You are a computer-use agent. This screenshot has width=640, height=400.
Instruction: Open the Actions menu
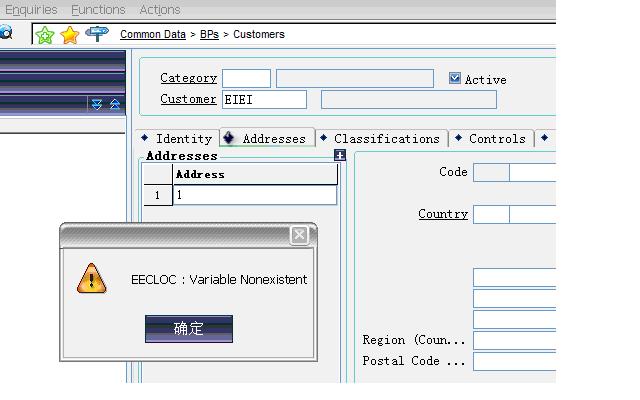(x=160, y=9)
